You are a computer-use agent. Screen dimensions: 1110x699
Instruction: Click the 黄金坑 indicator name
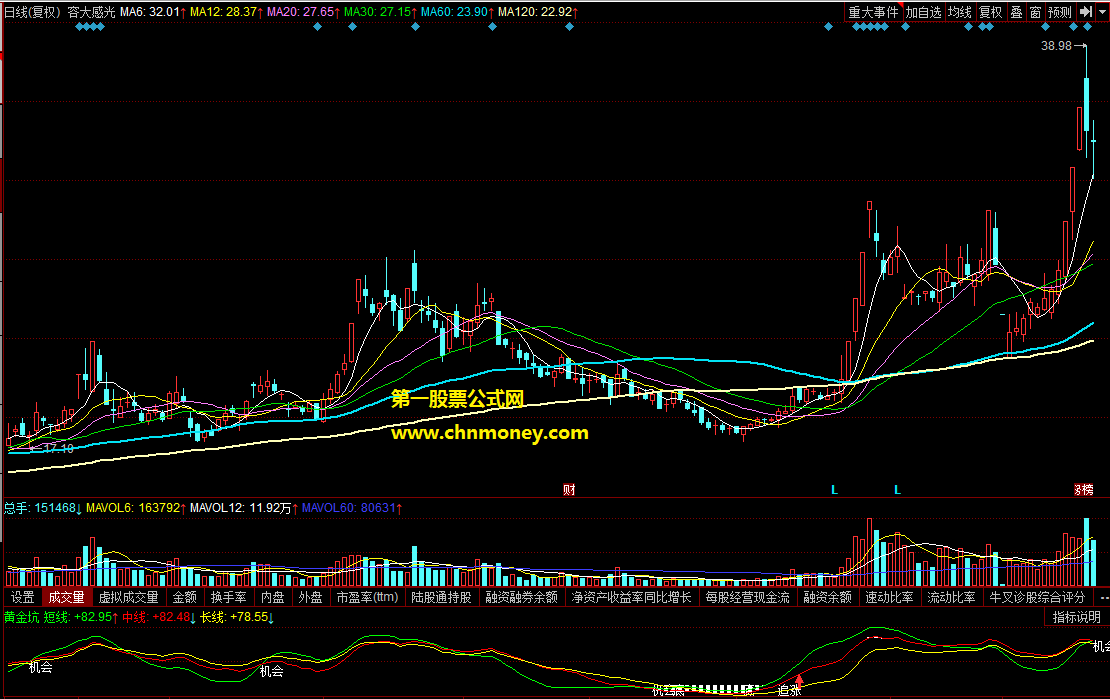(x=22, y=617)
